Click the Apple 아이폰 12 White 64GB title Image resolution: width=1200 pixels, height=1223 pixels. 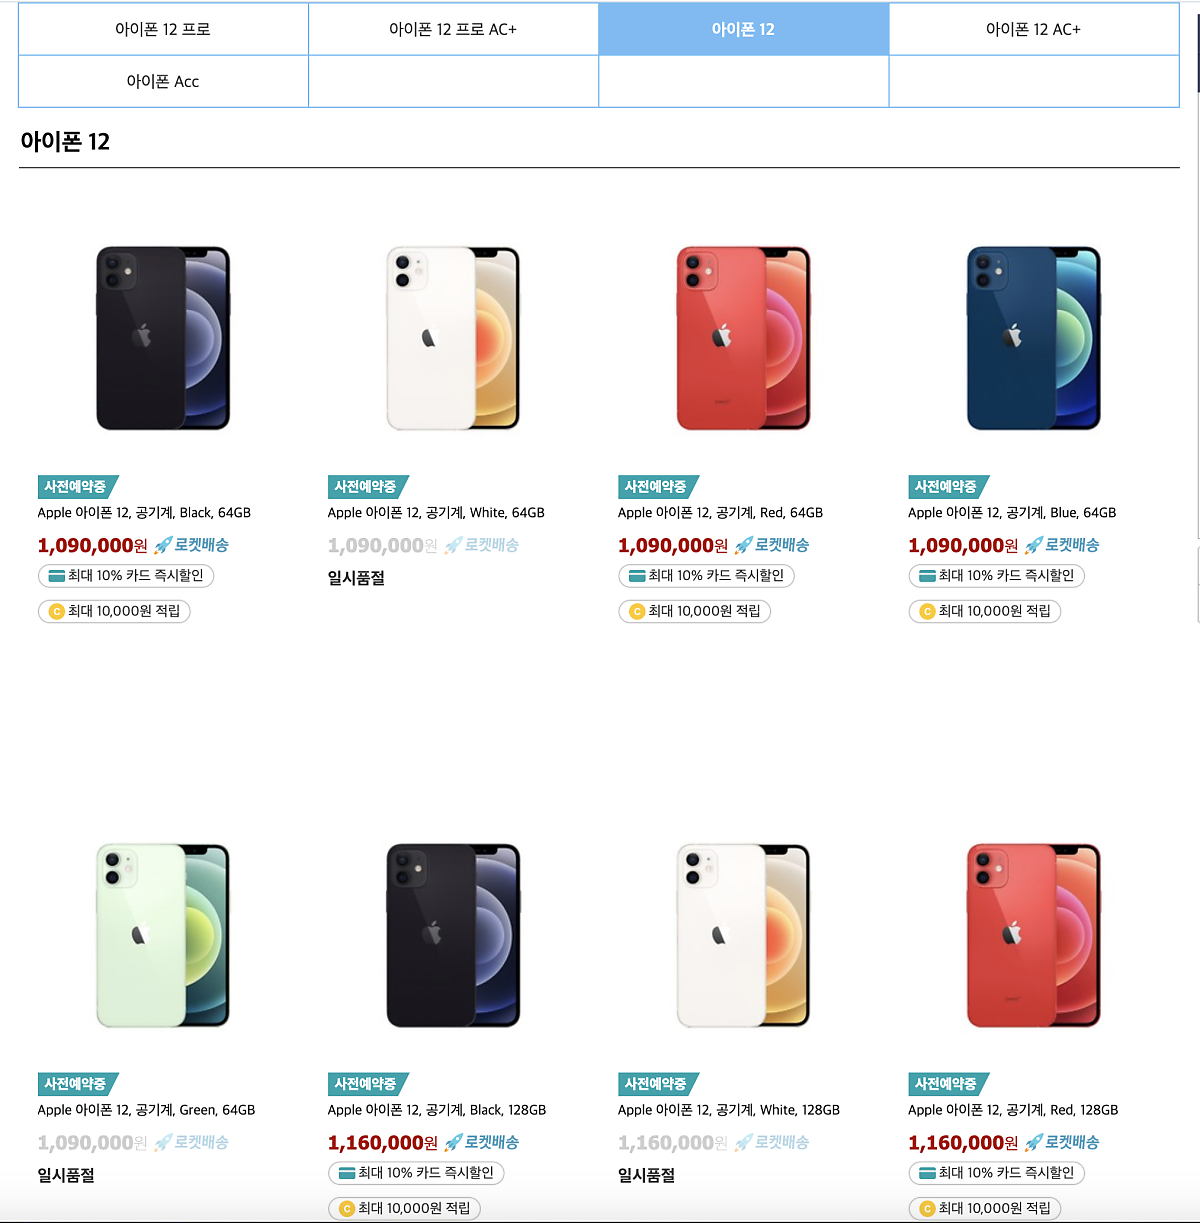point(436,512)
